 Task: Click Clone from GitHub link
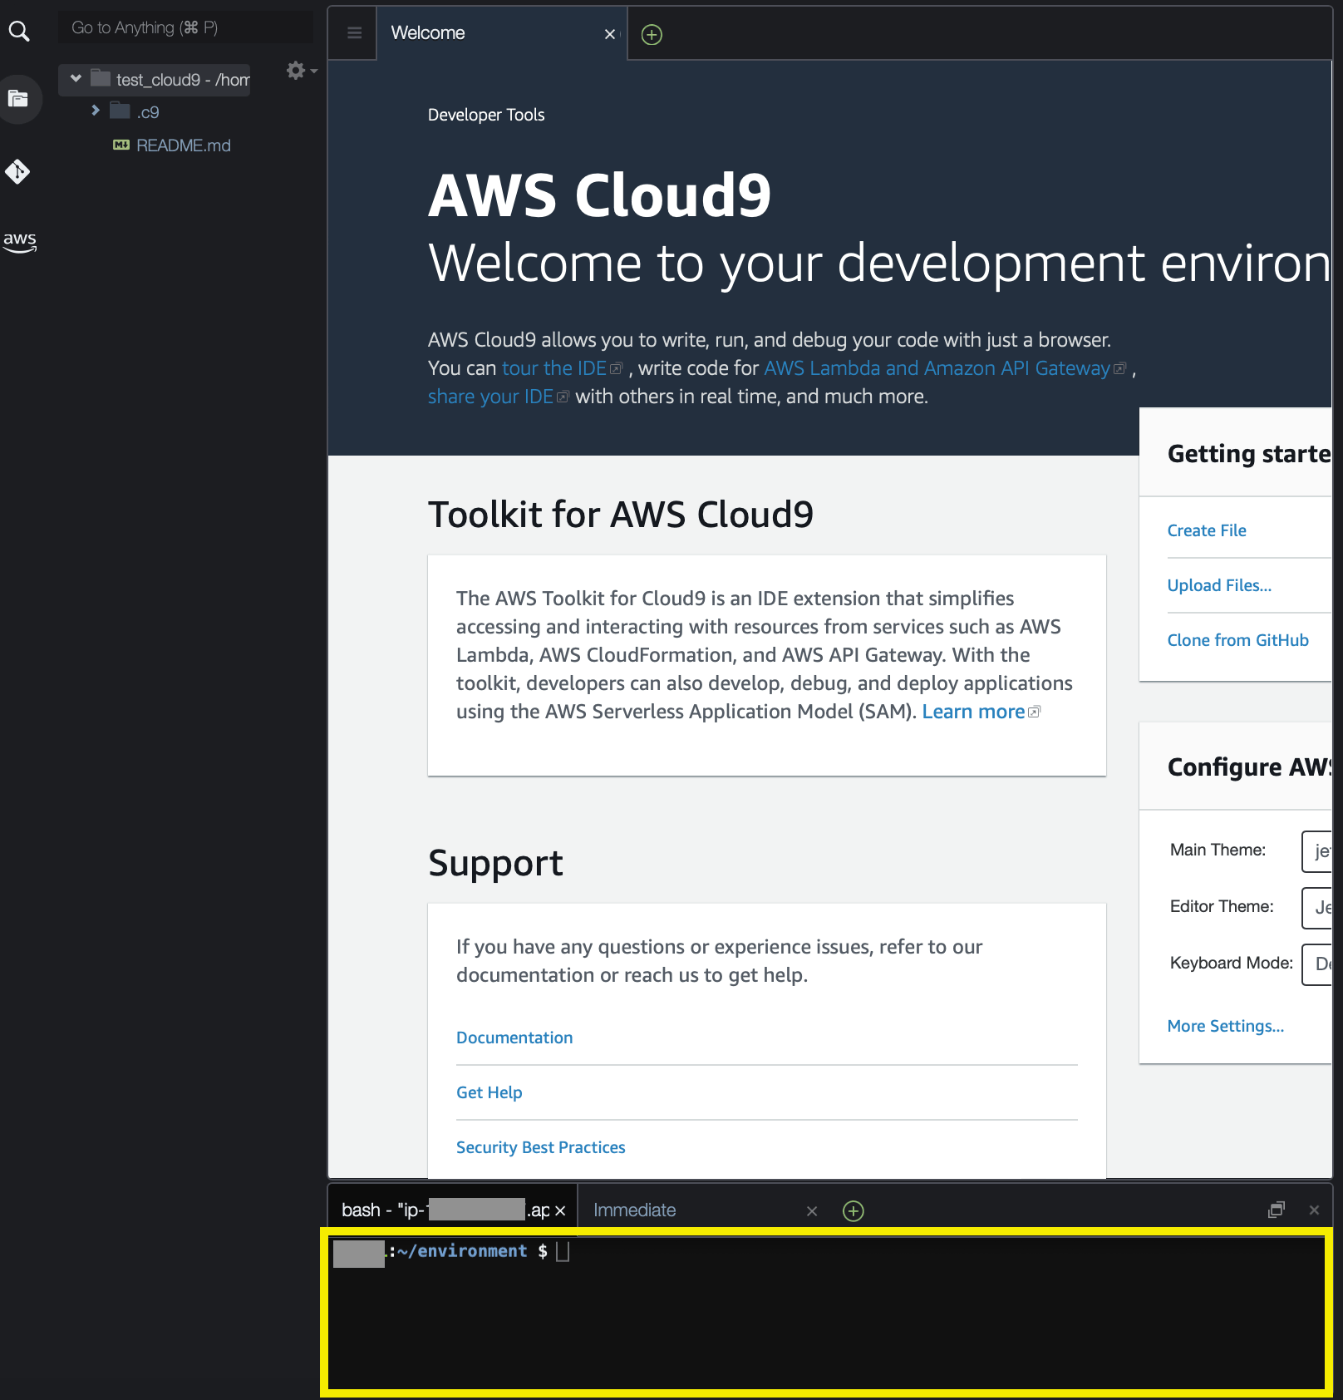tap(1237, 641)
